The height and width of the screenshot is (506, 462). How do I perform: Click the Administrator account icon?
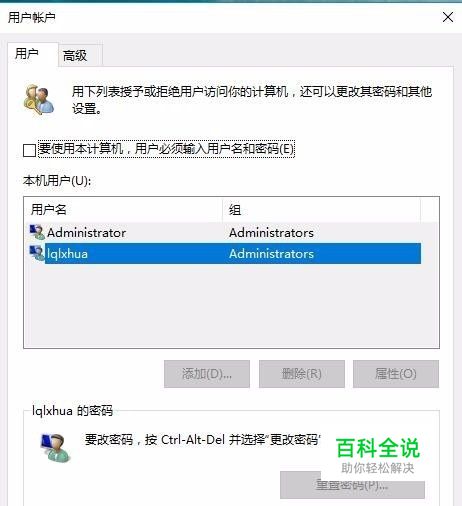pyautogui.click(x=37, y=232)
